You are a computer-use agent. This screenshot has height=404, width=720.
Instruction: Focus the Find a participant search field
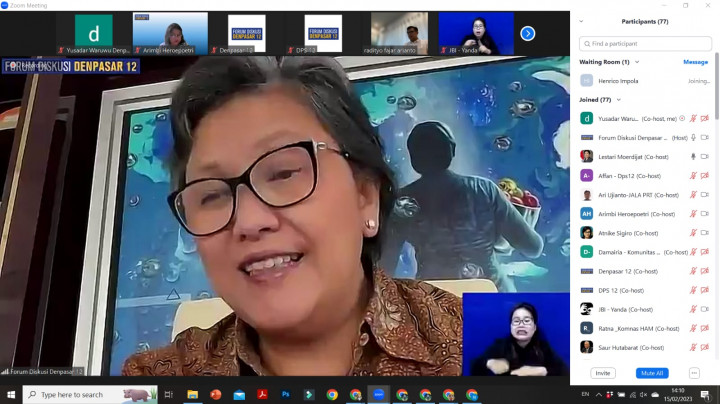click(x=645, y=44)
